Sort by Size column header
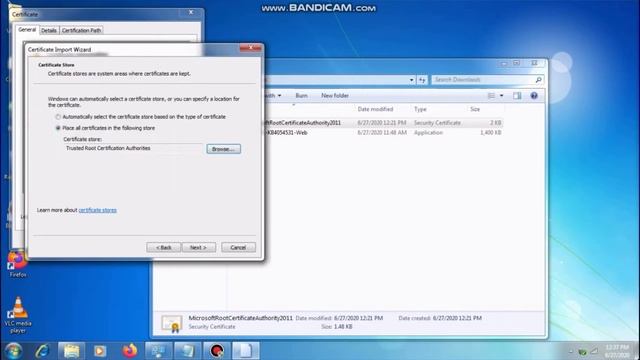640x360 pixels. tap(475, 109)
